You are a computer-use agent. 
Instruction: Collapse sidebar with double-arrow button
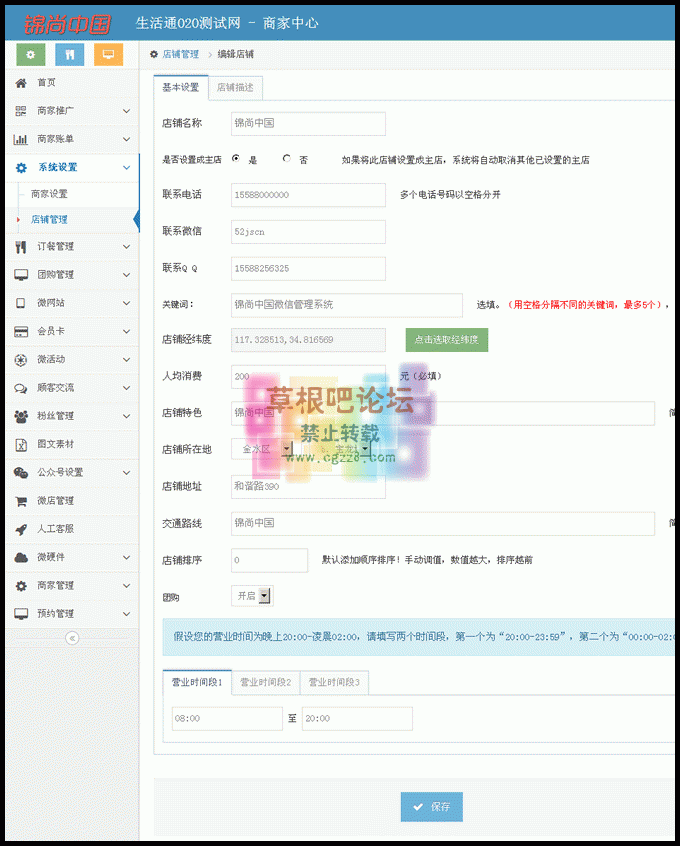click(x=72, y=638)
